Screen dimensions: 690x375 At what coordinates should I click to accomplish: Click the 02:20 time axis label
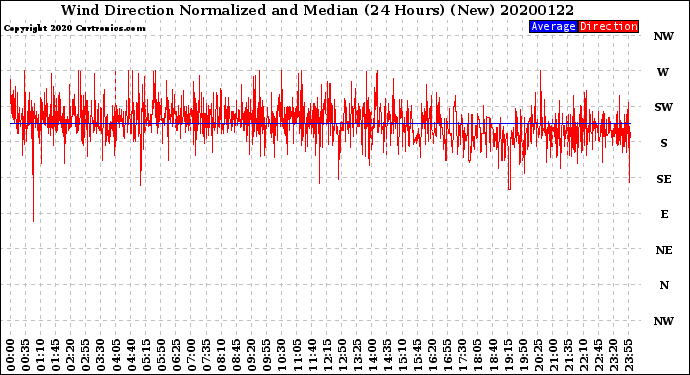coord(71,355)
